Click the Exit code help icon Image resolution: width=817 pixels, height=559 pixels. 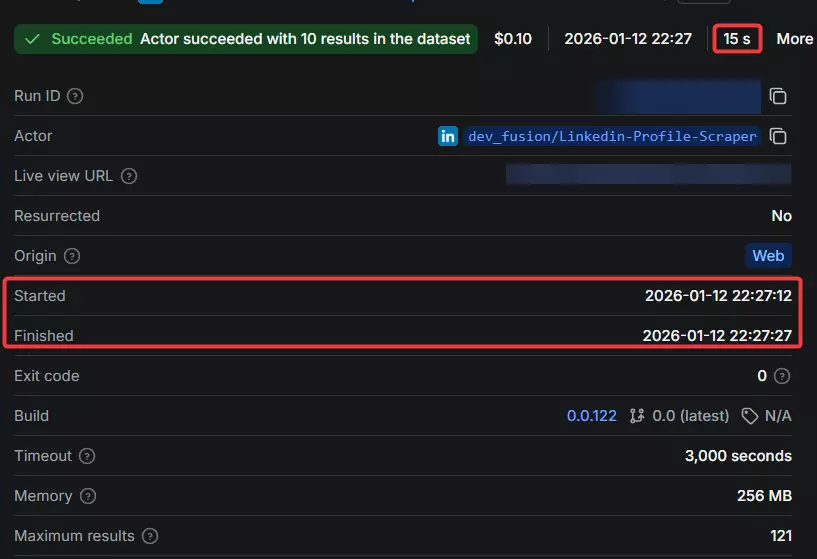pyautogui.click(x=782, y=376)
